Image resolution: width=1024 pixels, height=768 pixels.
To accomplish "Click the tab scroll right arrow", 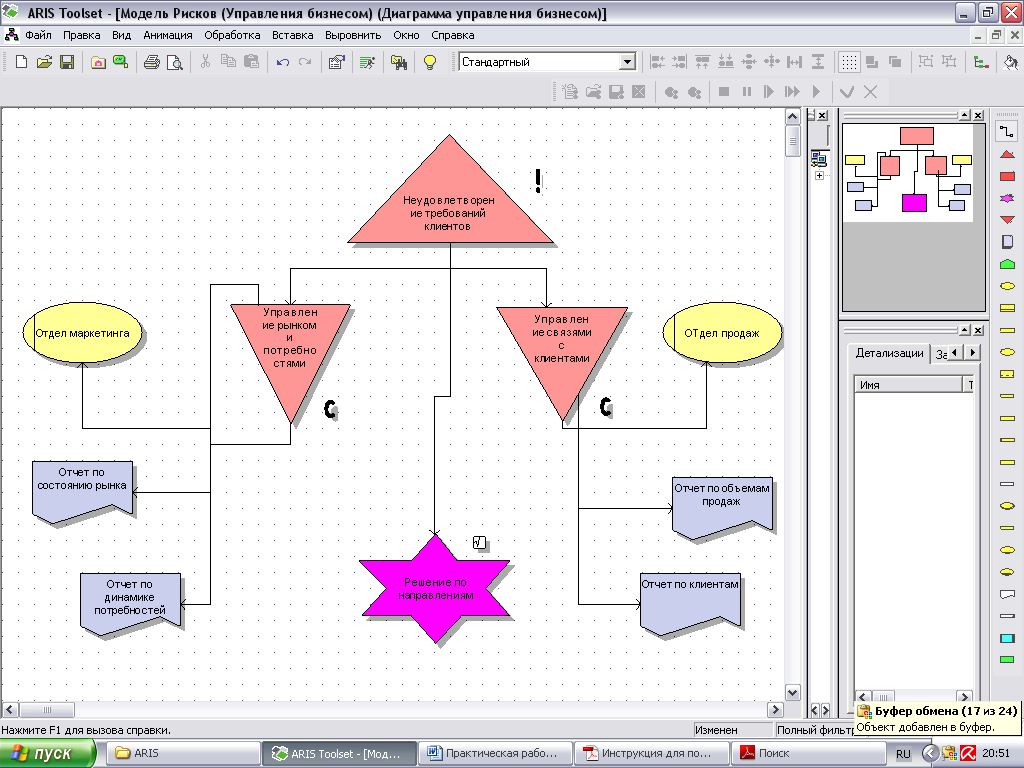I will (x=972, y=353).
